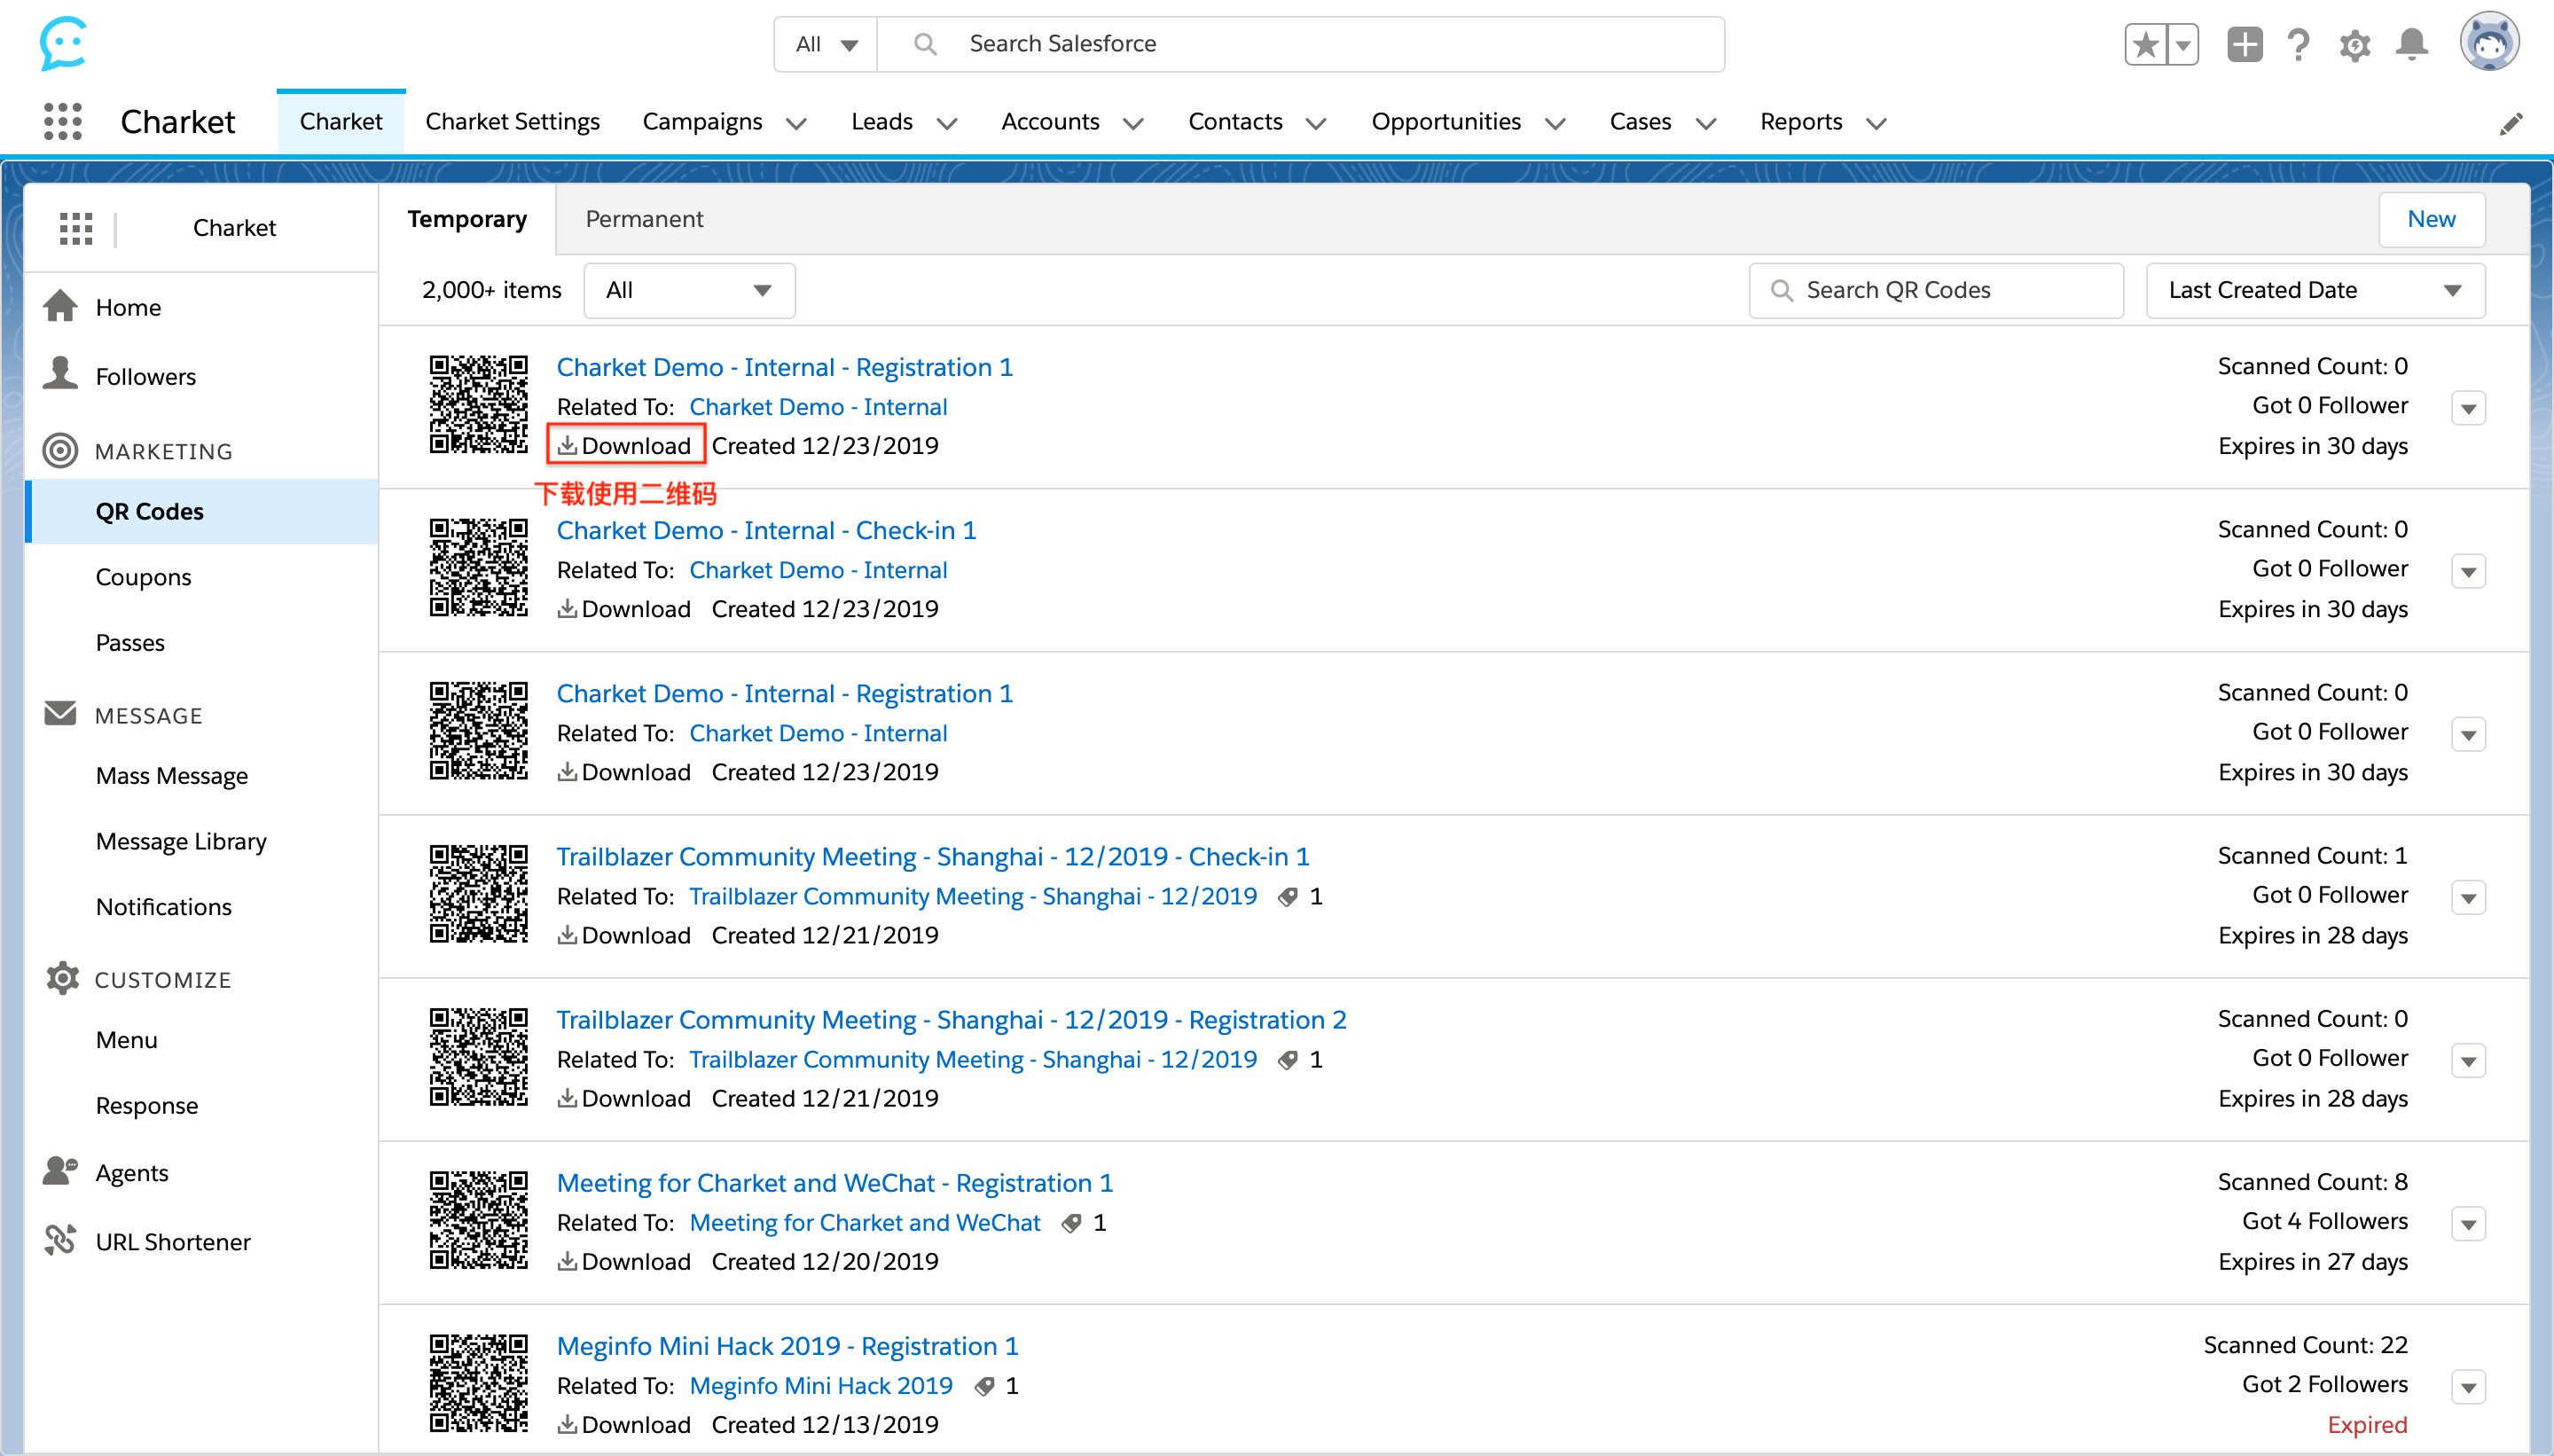
Task: Click the QR code thumbnail for Check-in 1 of Charket Demo
Action: point(479,567)
